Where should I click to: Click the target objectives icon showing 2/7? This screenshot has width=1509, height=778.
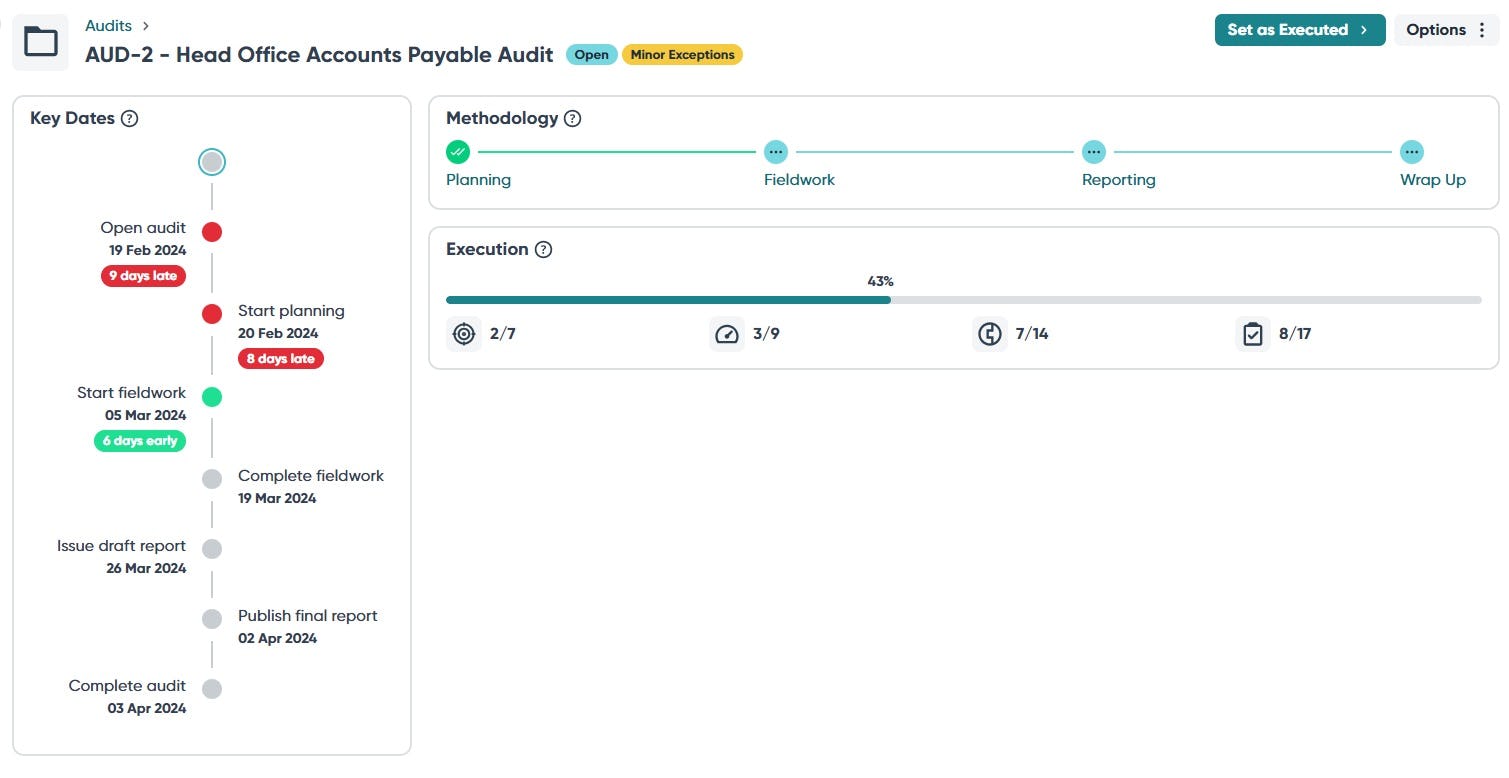tap(464, 334)
